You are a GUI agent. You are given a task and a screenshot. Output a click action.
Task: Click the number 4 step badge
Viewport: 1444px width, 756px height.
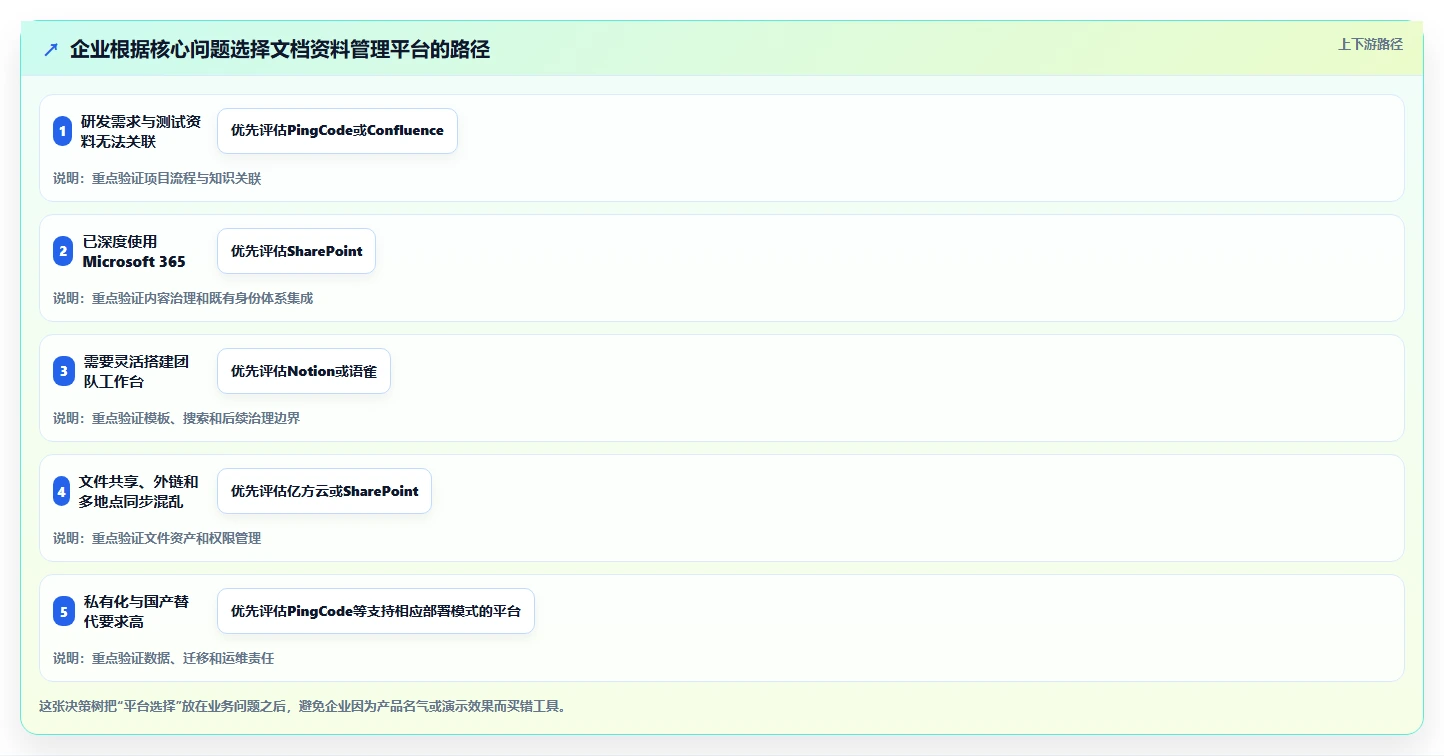tap(62, 491)
